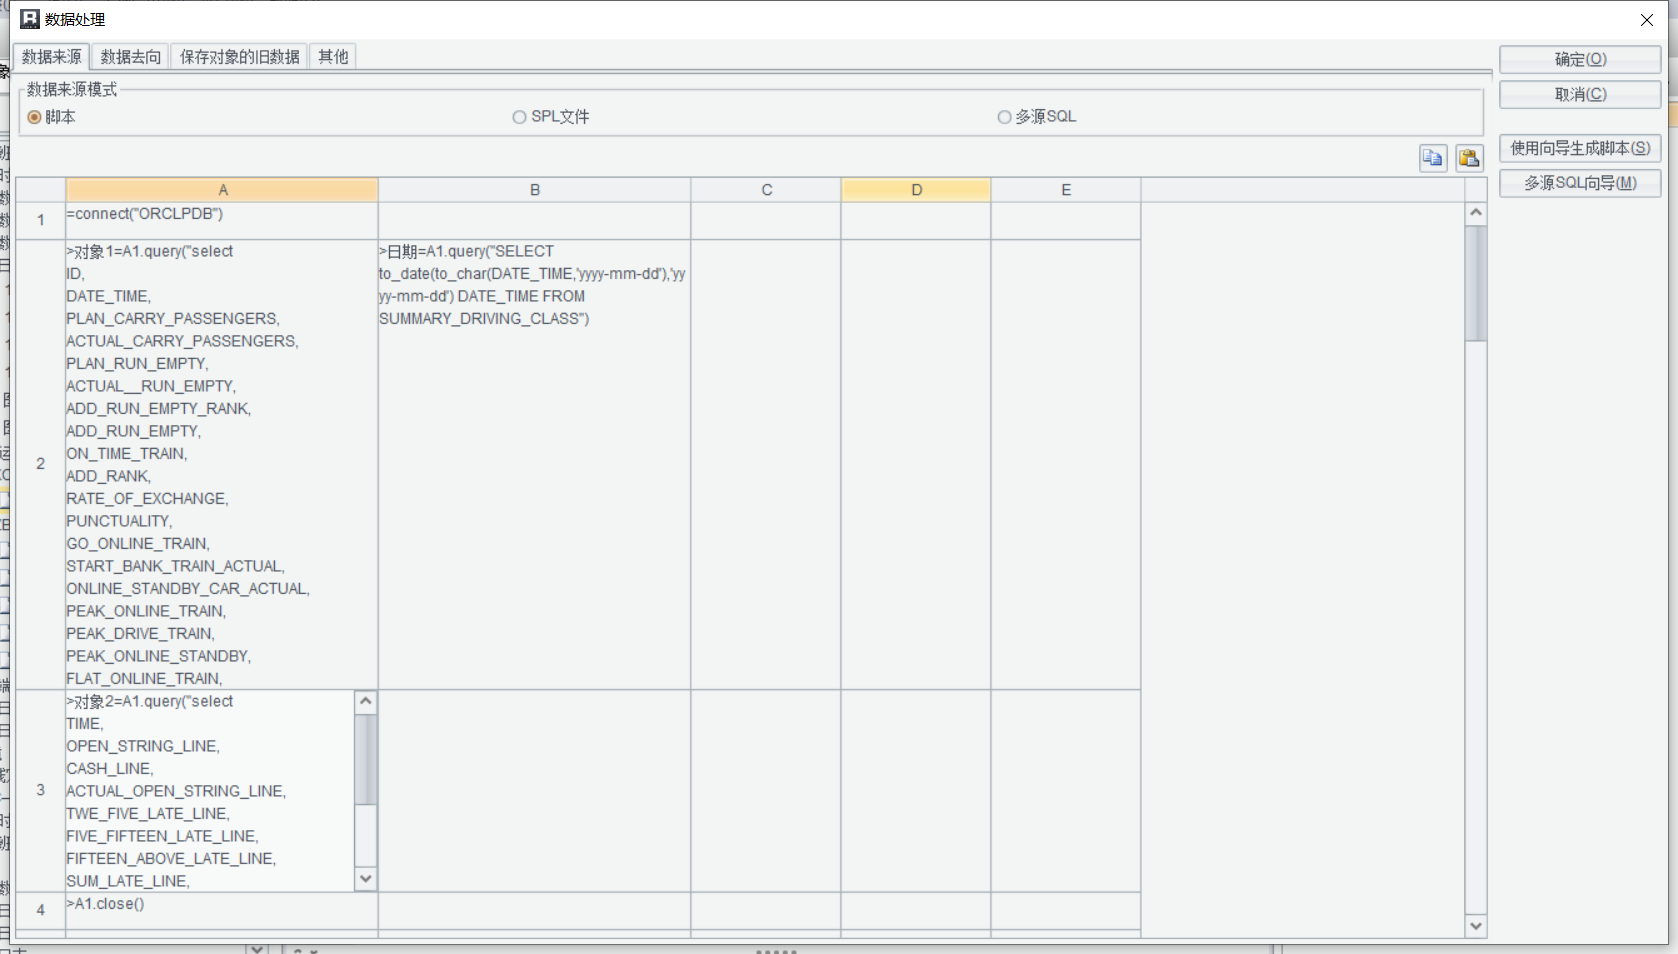Select column header D
The height and width of the screenshot is (954, 1678).
916,190
